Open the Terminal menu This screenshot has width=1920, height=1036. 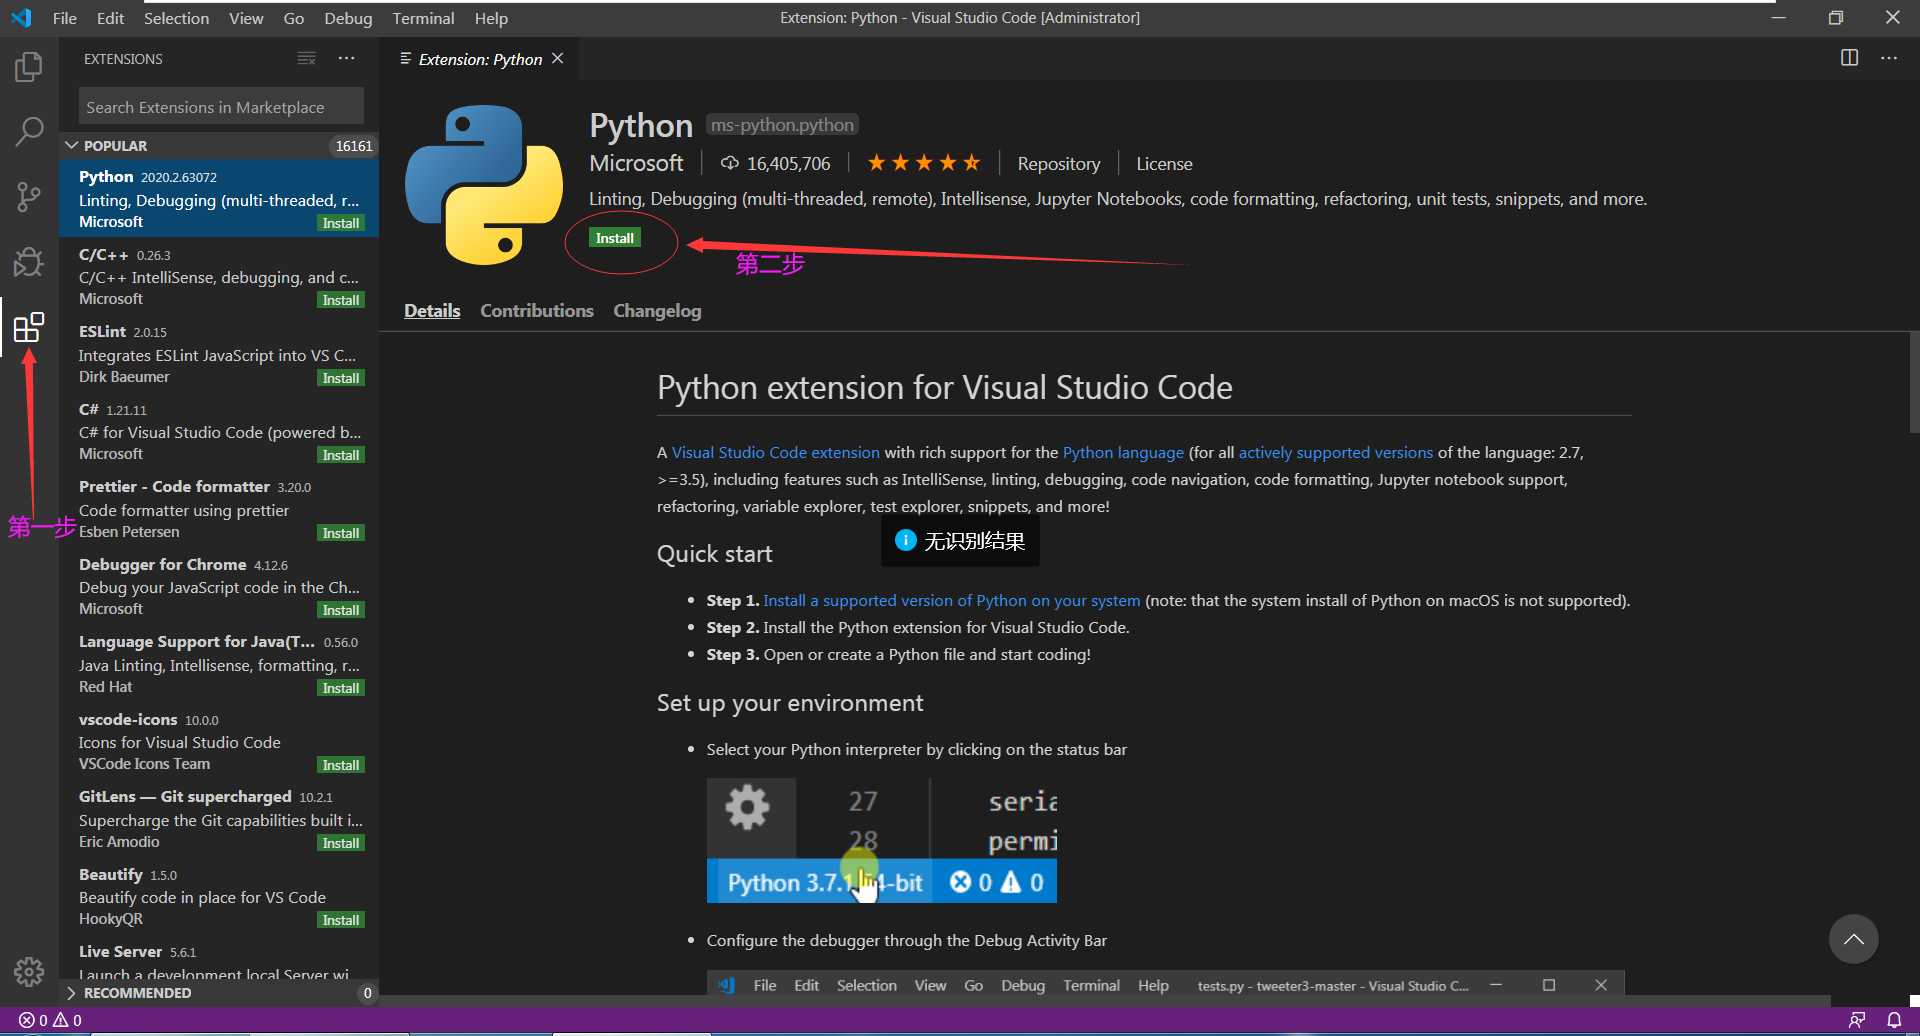point(423,18)
